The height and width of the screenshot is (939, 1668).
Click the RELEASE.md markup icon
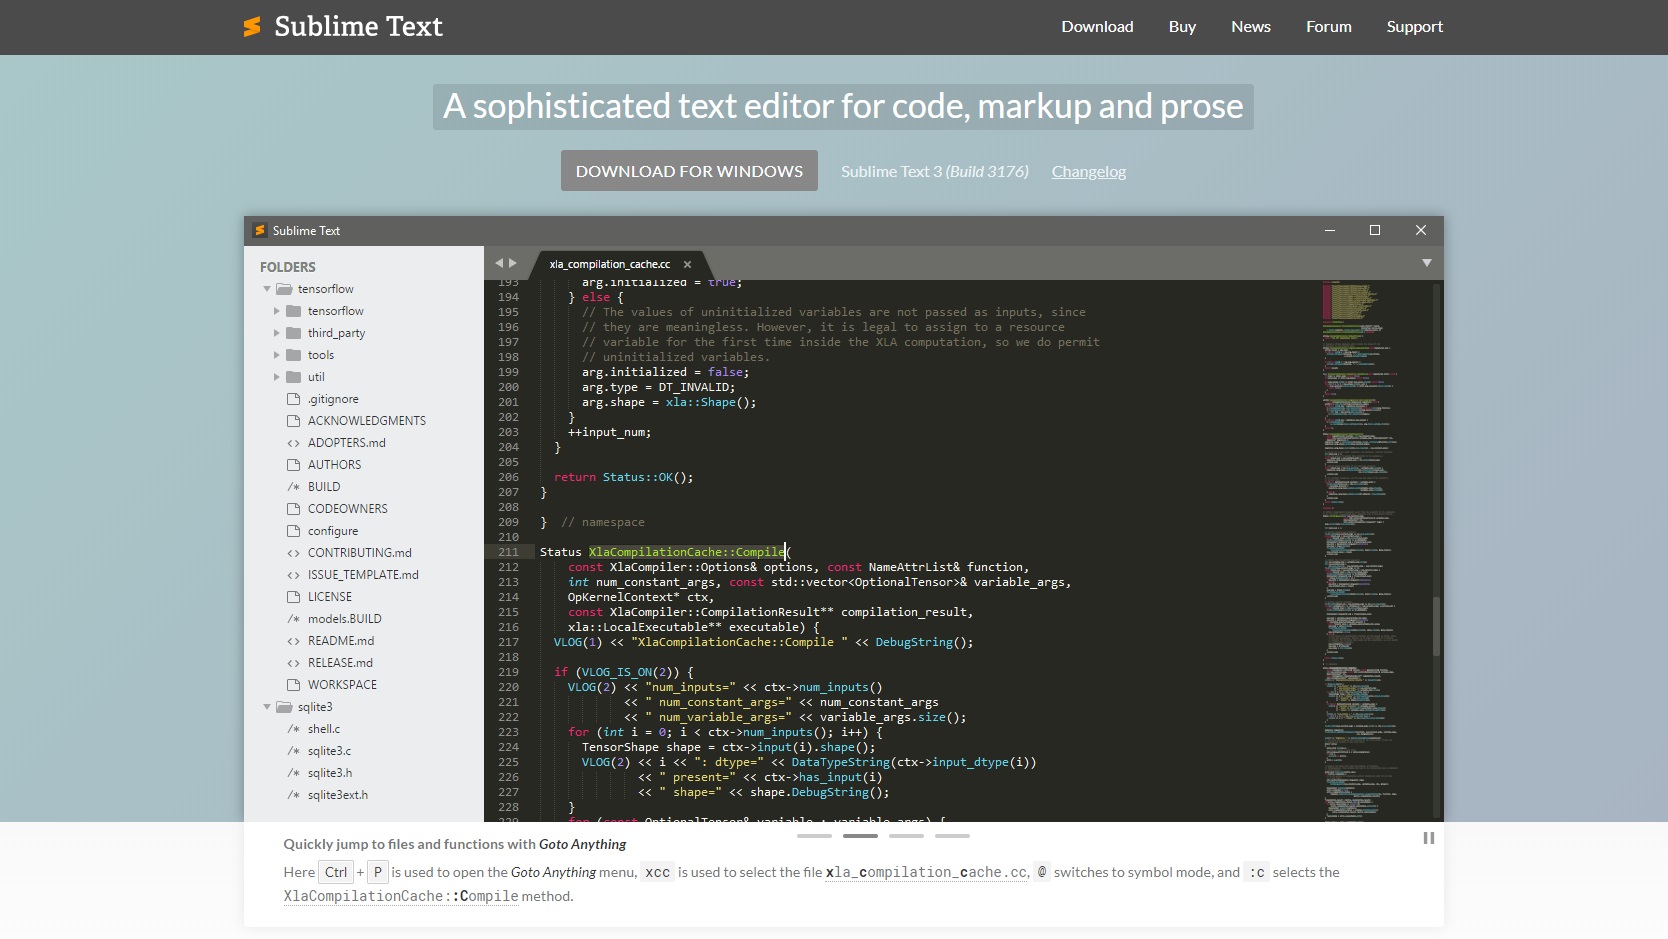click(x=294, y=663)
